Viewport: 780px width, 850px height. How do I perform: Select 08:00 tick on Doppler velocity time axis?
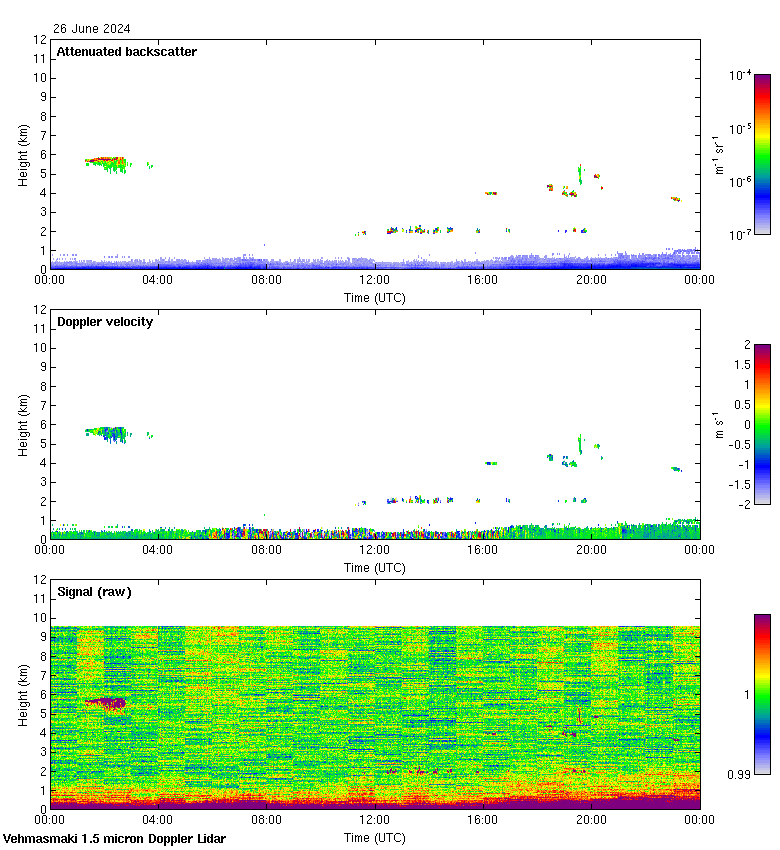tap(267, 551)
